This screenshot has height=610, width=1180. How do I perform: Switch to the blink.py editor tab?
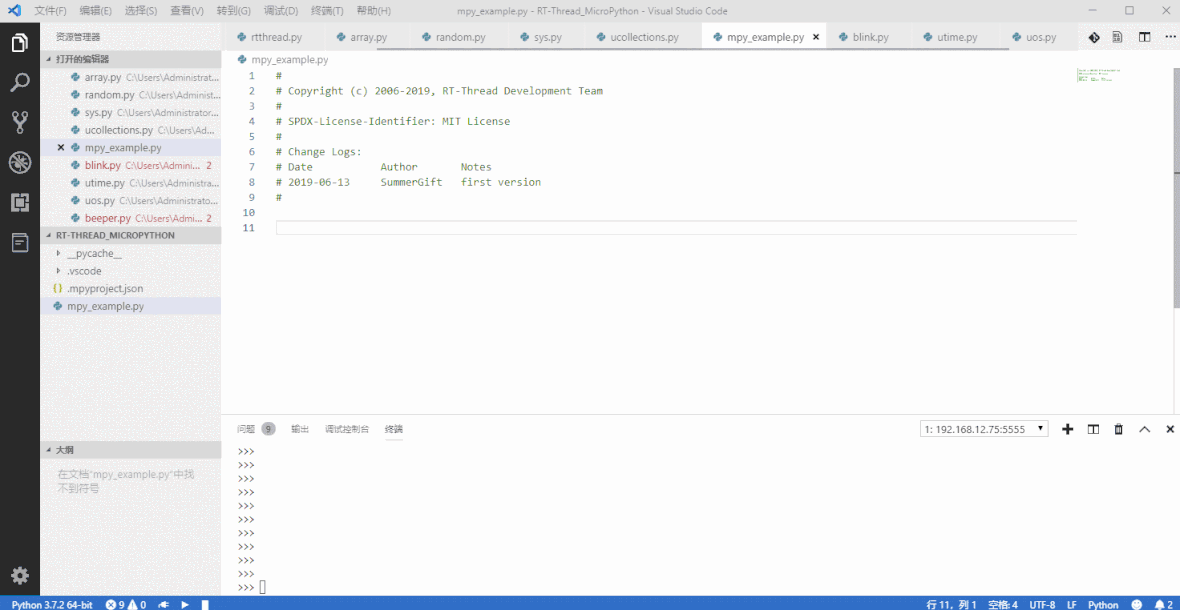point(870,35)
